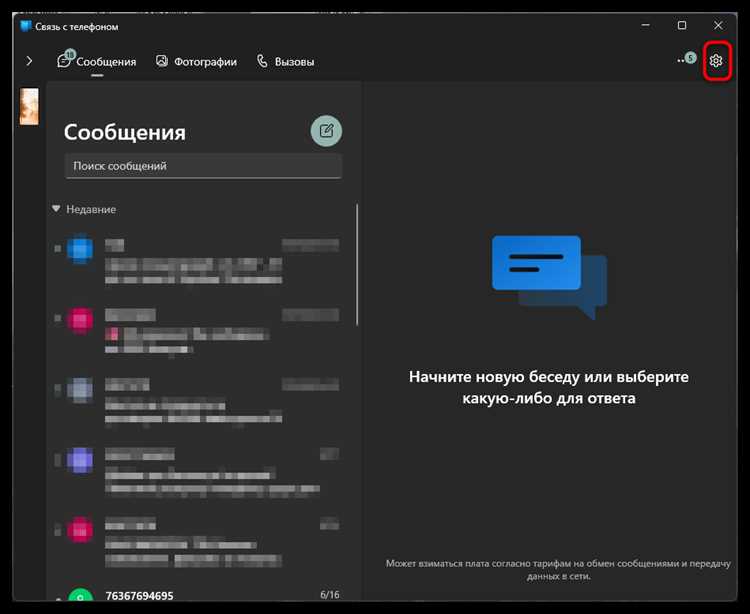
Task: Click the 6/16 date on last conversation
Action: point(330,594)
